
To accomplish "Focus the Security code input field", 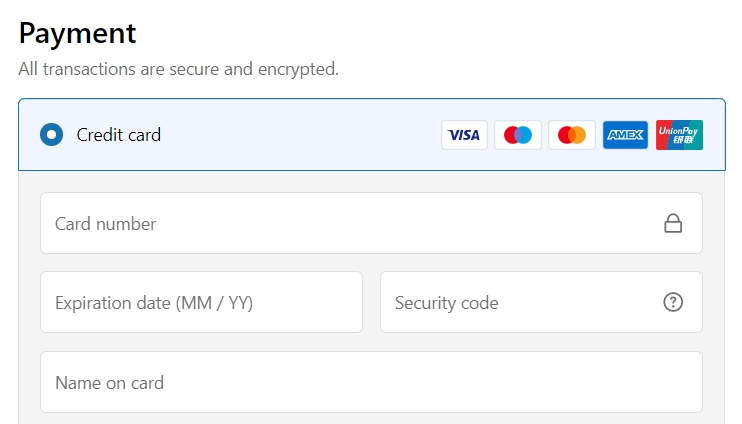I will point(541,302).
